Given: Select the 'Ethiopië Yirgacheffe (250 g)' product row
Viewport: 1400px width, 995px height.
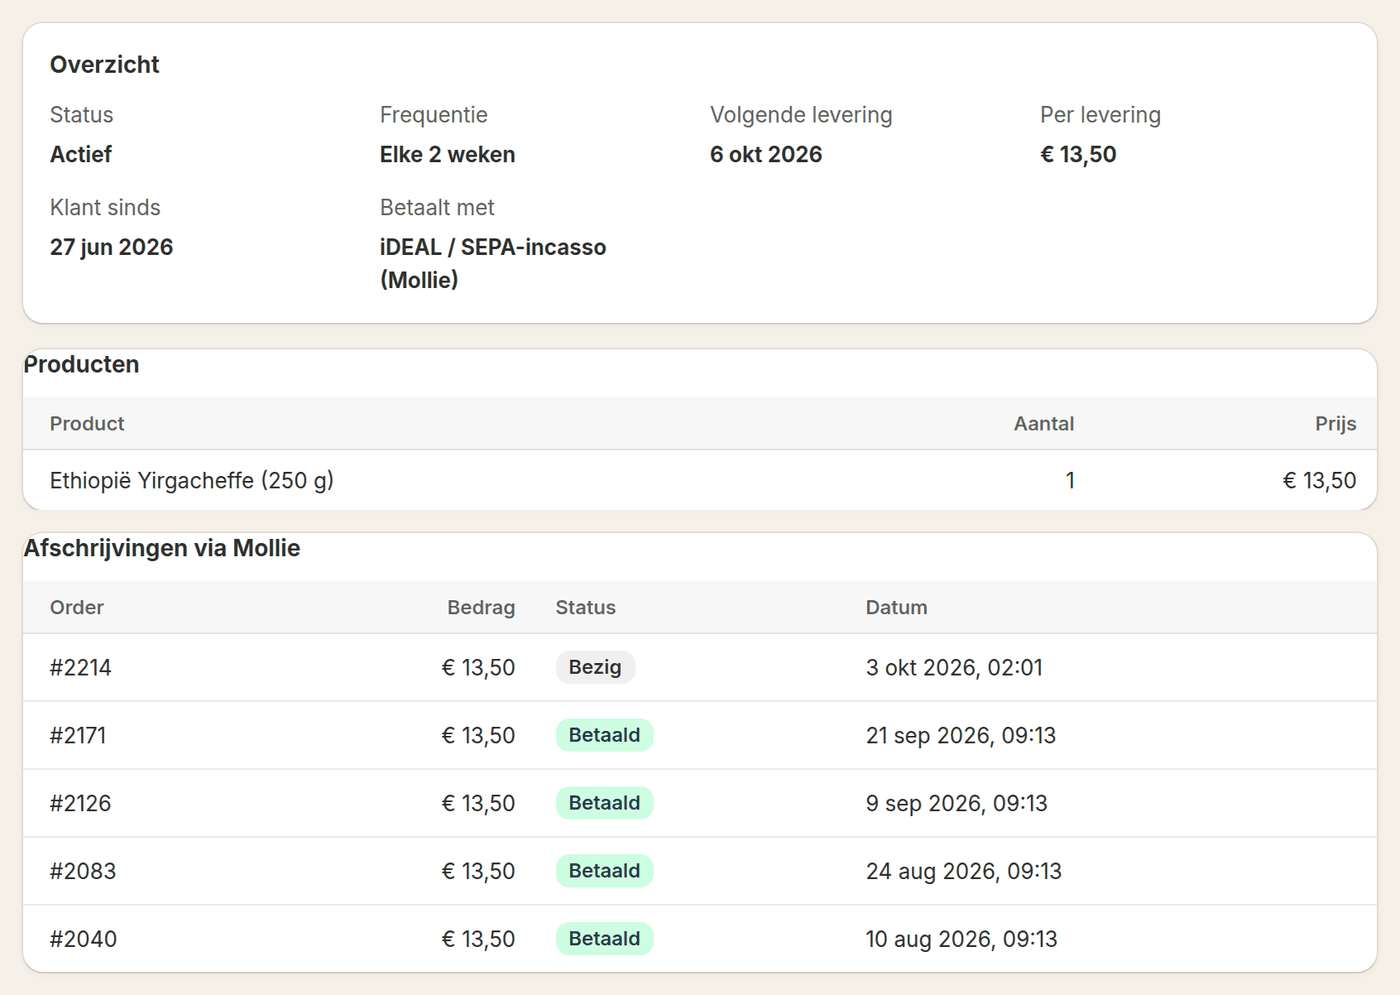Looking at the screenshot, I should click(700, 481).
